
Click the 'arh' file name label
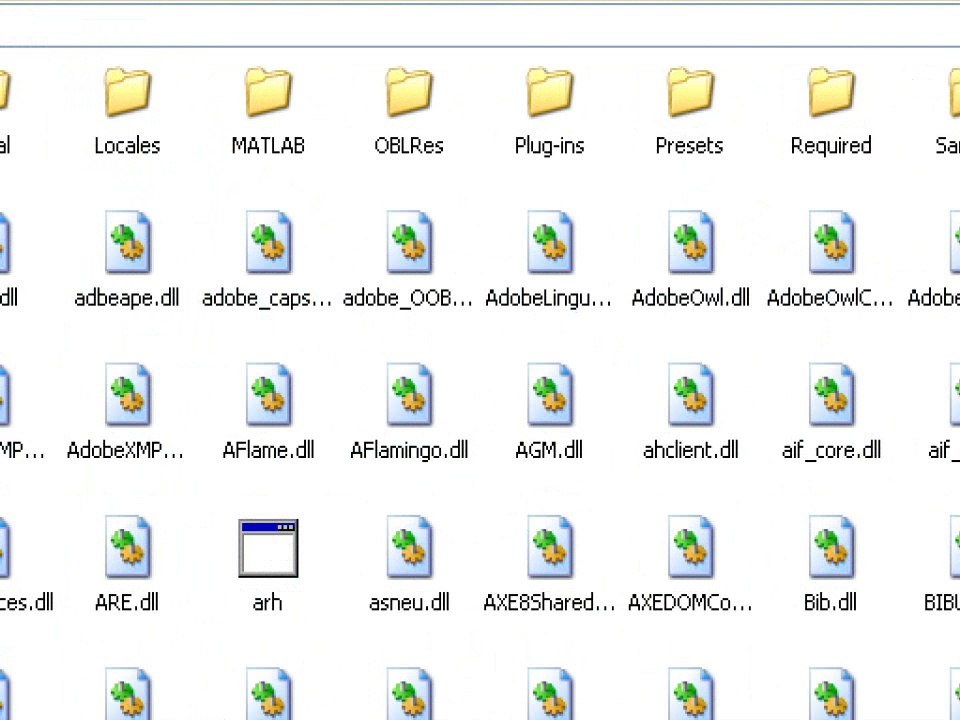pos(268,603)
